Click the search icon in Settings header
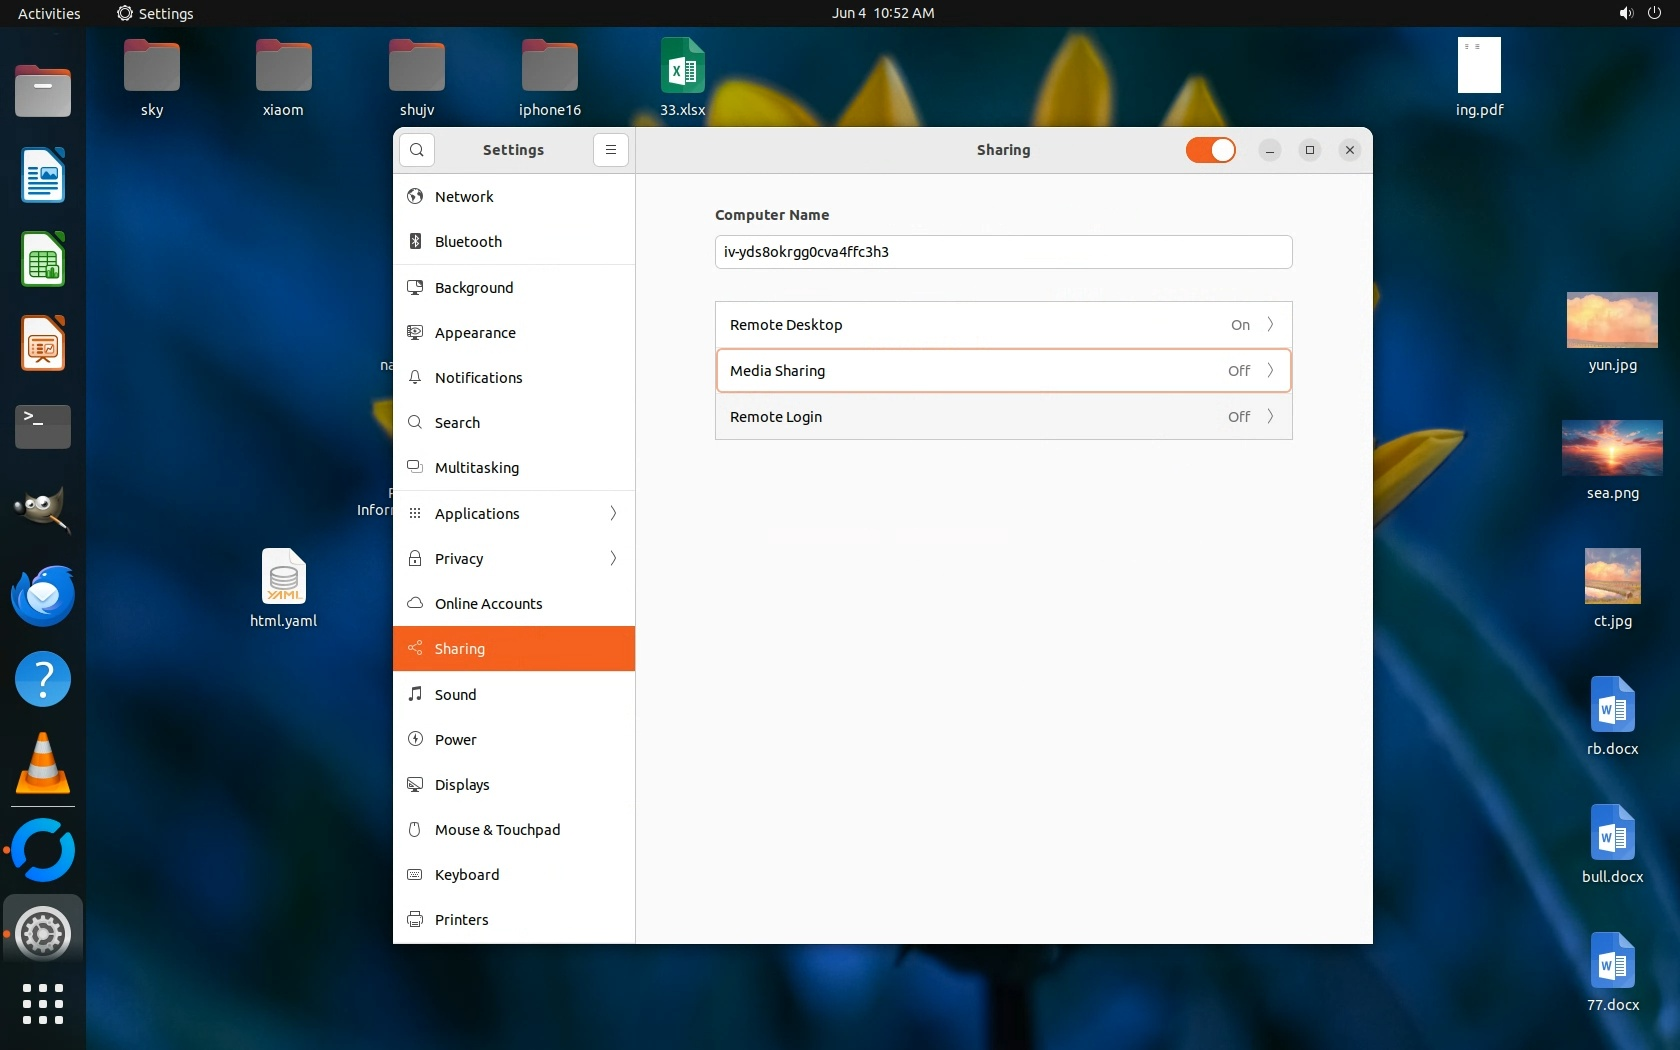1680x1050 pixels. (x=417, y=150)
